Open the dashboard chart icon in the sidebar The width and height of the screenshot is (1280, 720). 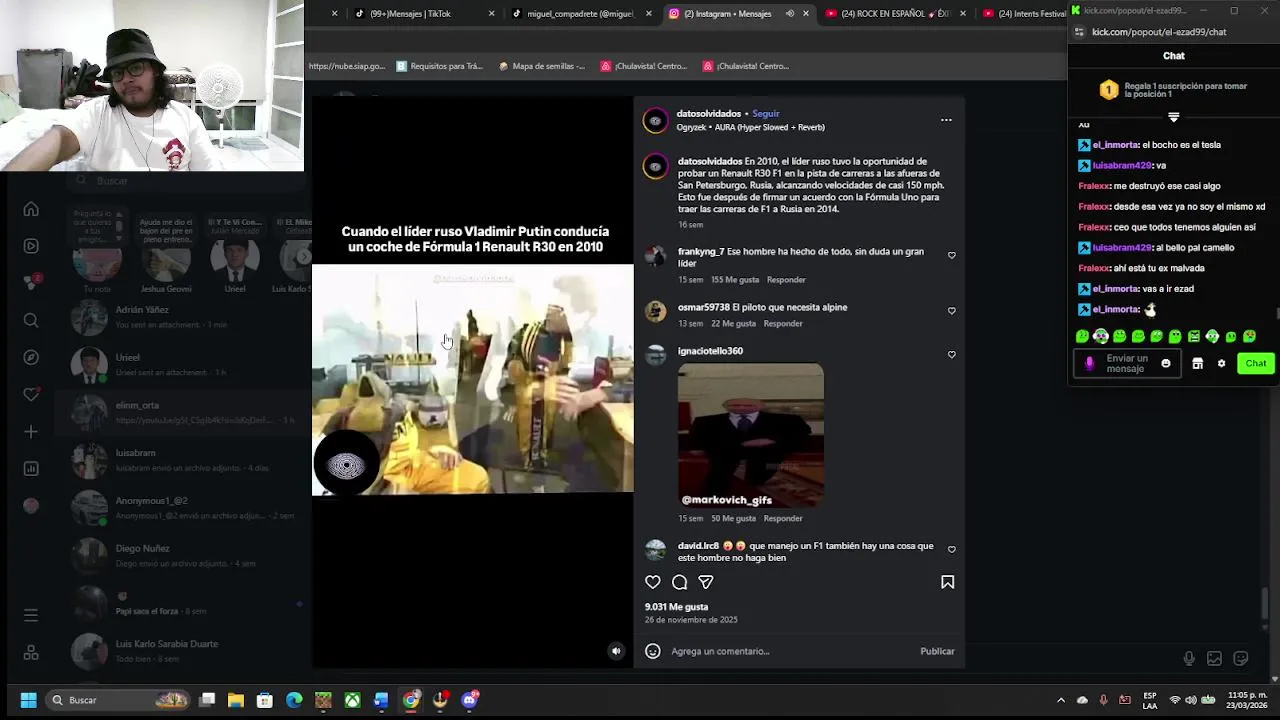point(31,468)
